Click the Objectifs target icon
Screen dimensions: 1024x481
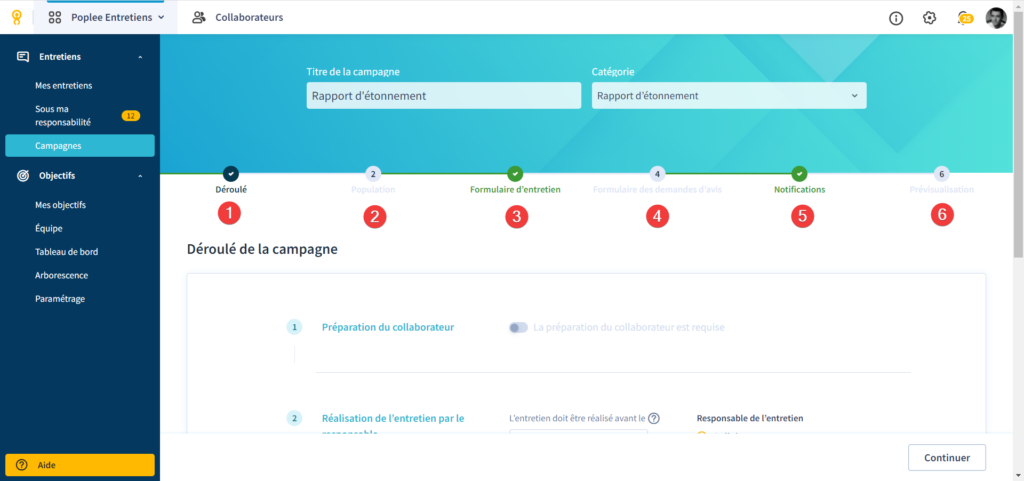pyautogui.click(x=23, y=176)
